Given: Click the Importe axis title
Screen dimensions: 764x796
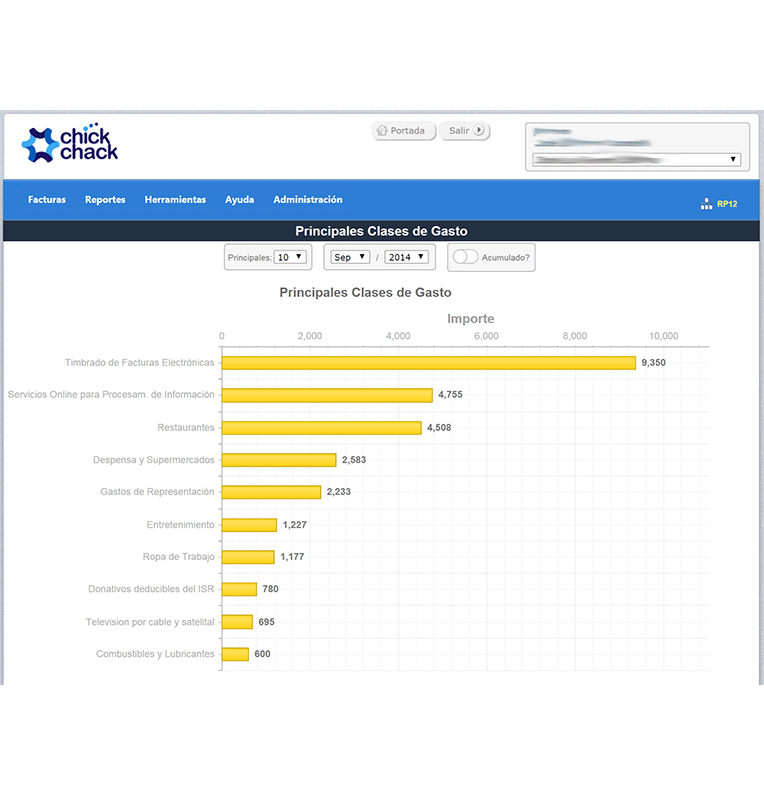Looking at the screenshot, I should [471, 319].
